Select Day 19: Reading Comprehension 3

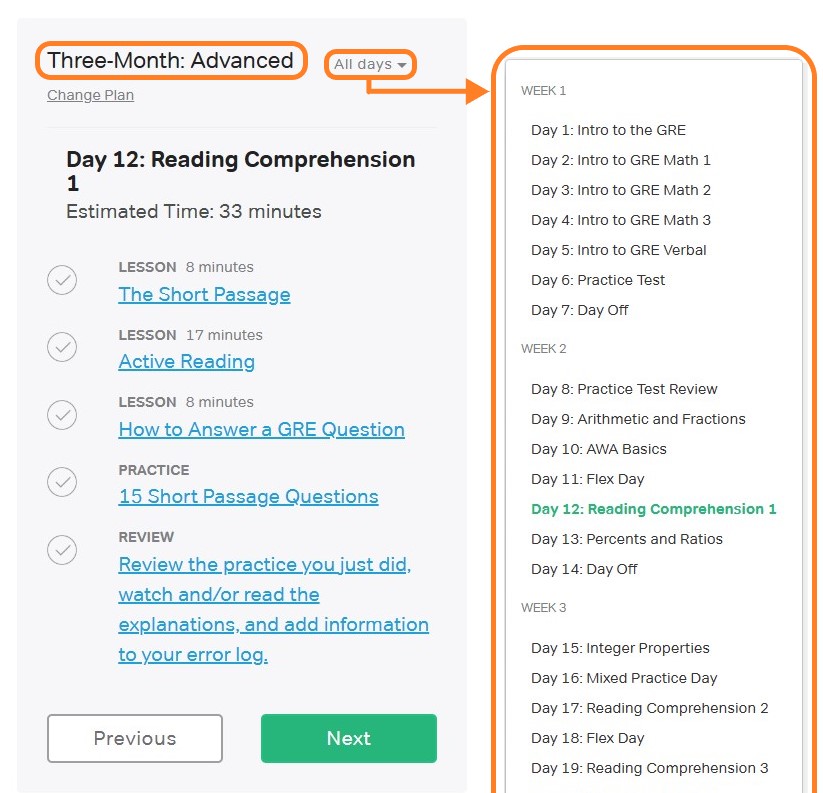point(650,768)
